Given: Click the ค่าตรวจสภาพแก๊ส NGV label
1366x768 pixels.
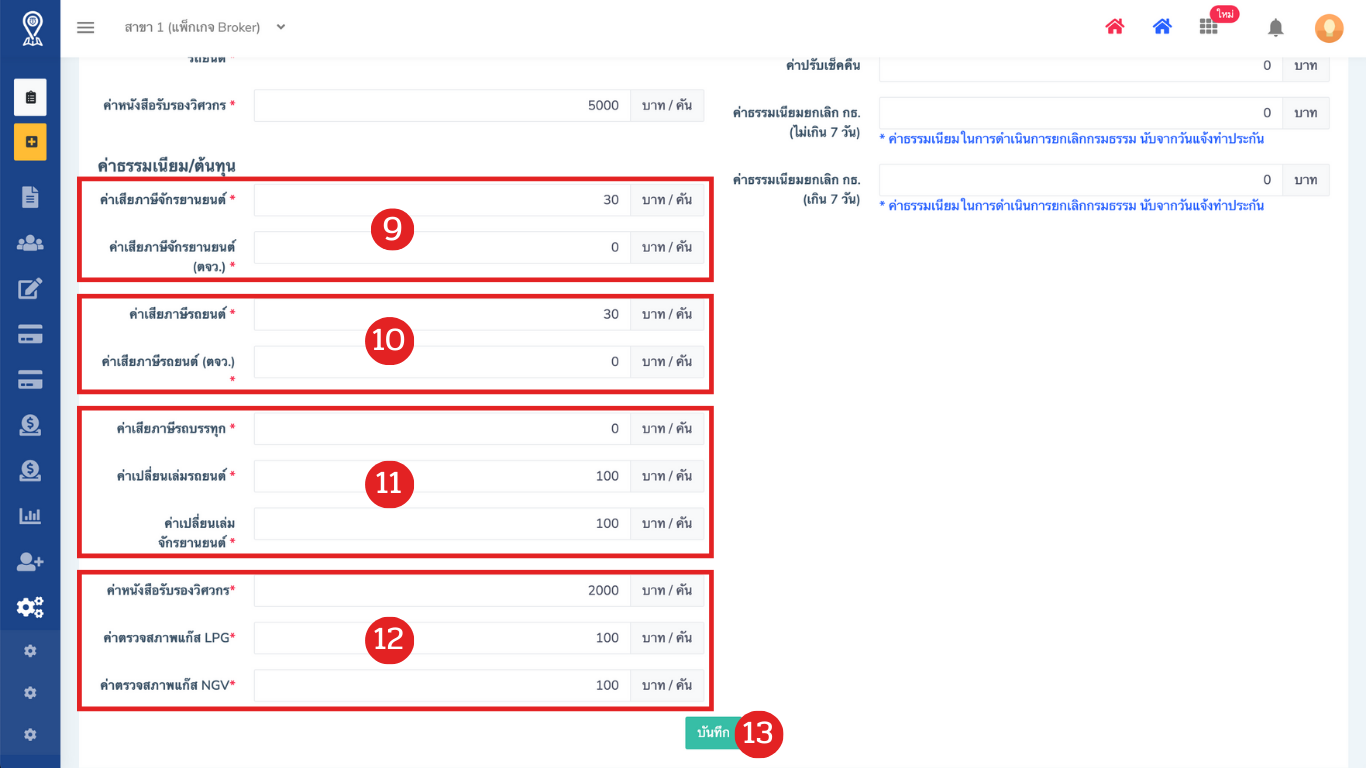Looking at the screenshot, I should (x=168, y=686).
